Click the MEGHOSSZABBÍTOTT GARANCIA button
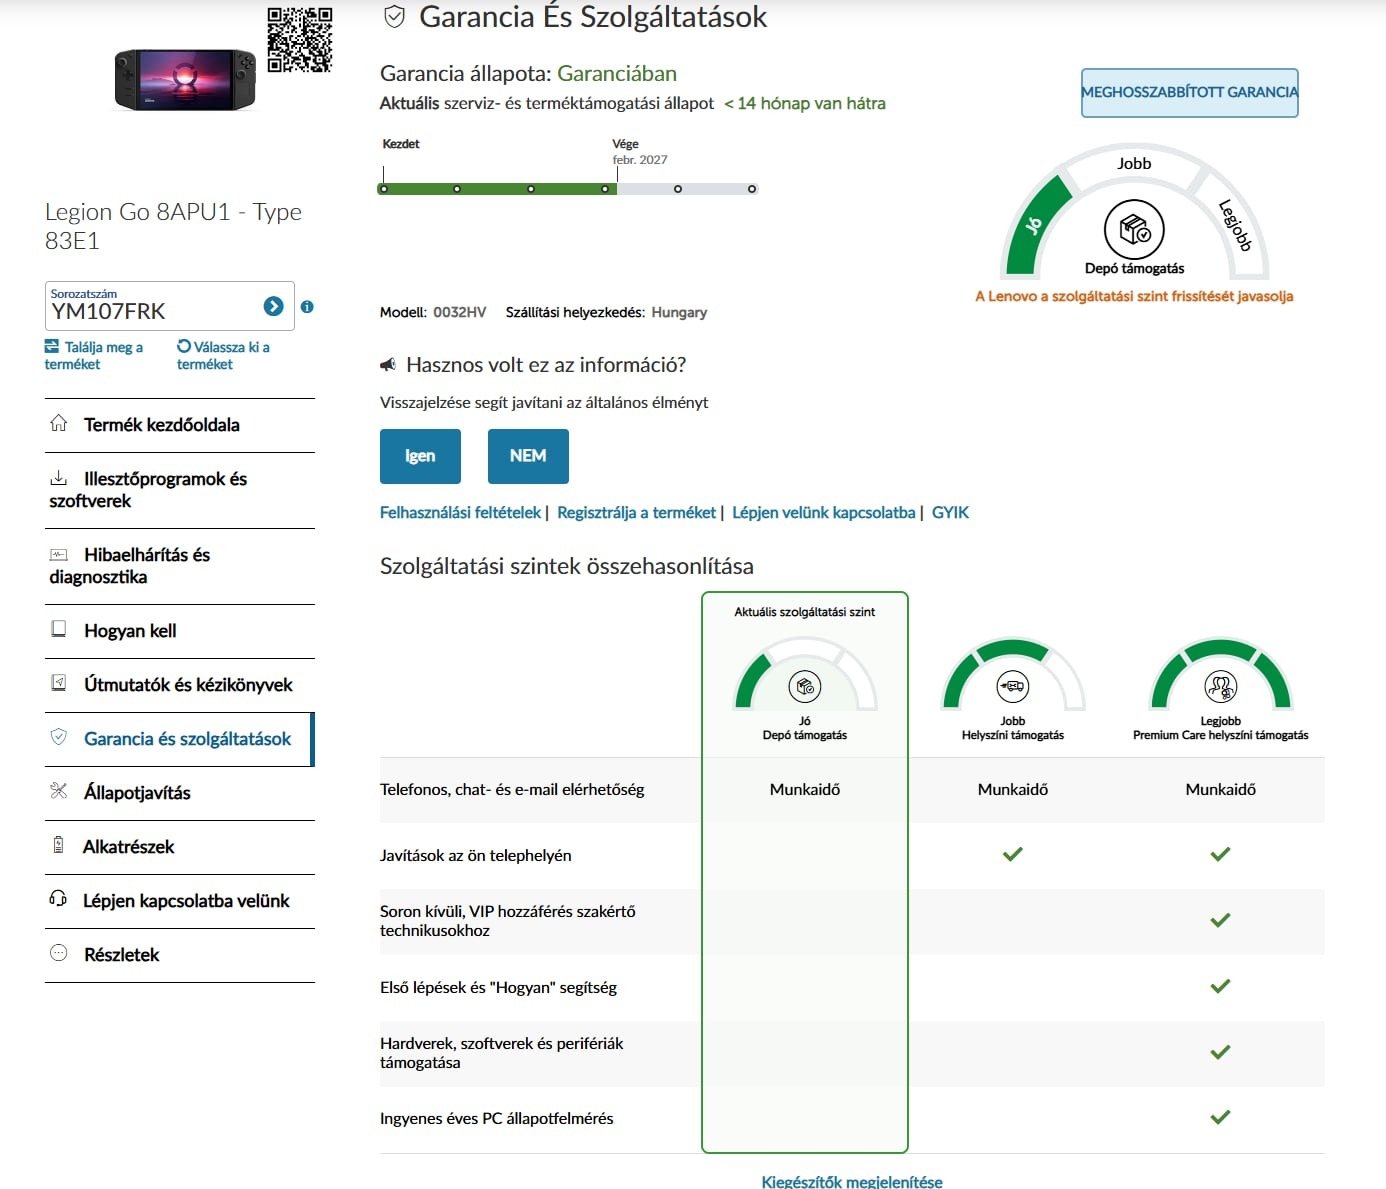Image resolution: width=1386 pixels, height=1189 pixels. tap(1190, 92)
